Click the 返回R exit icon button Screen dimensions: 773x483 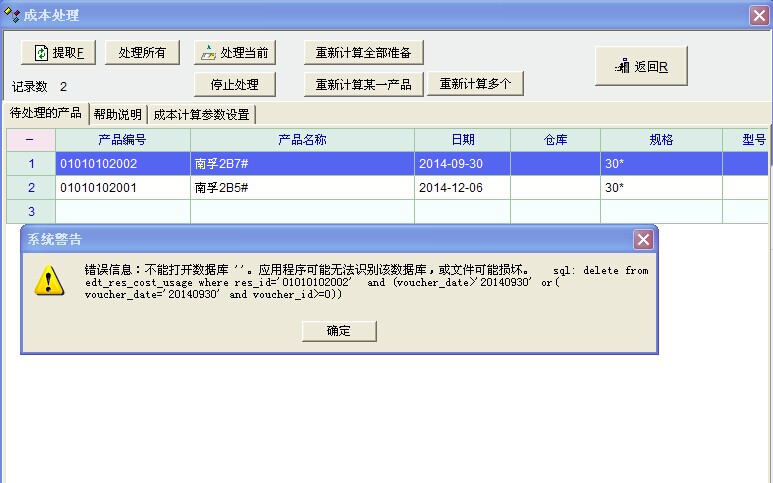click(x=624, y=67)
